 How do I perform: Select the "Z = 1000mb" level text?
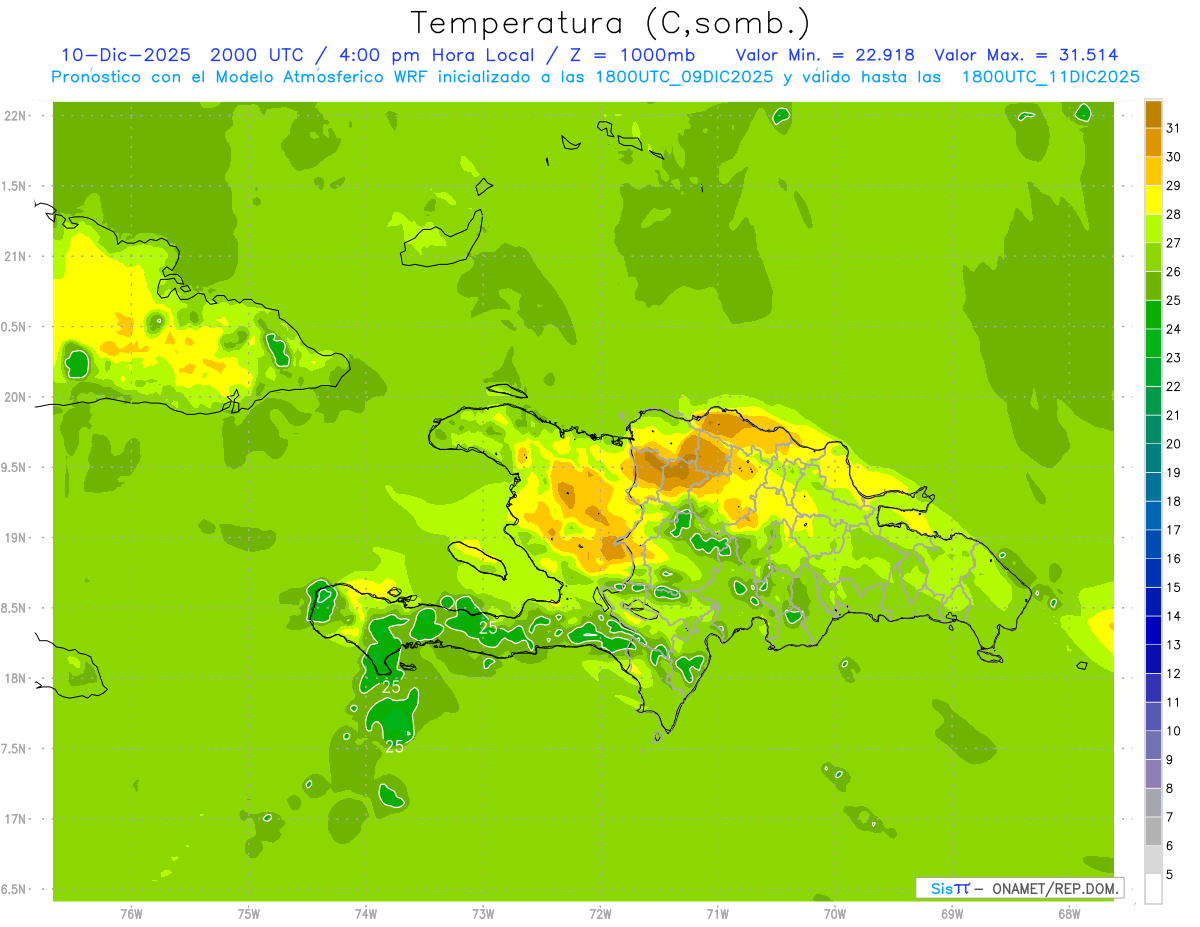tap(631, 55)
